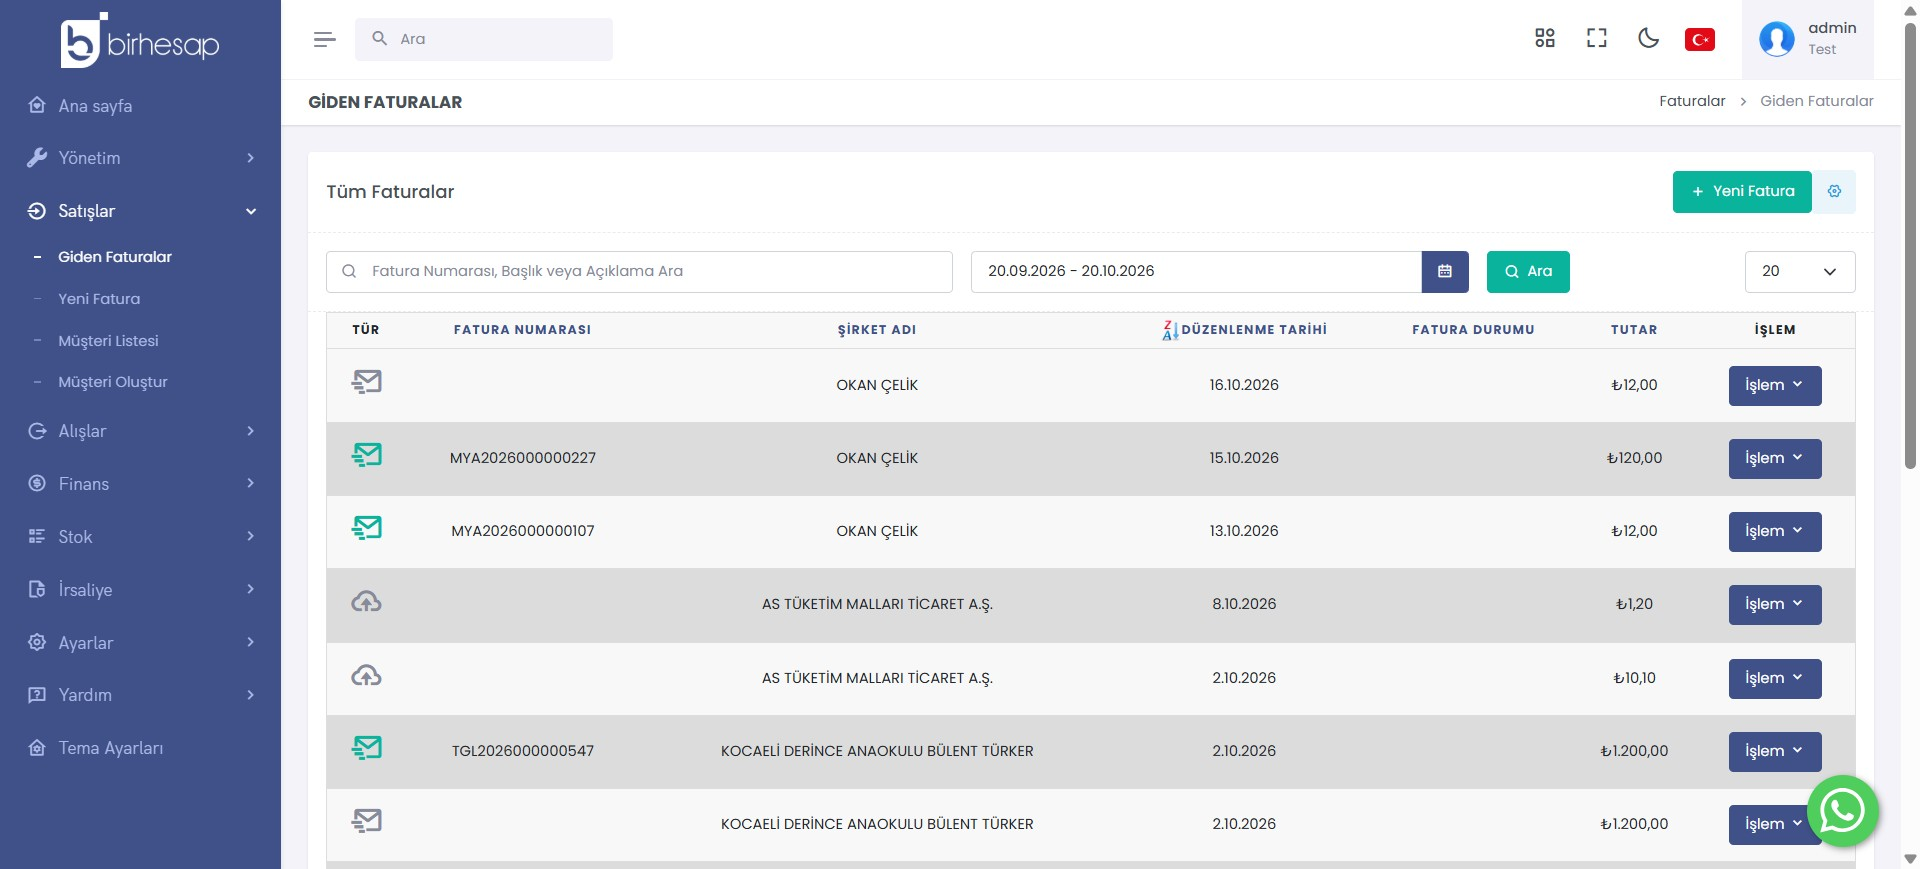Open İşlem dropdown for invoice MYA2026000000107
The image size is (1920, 869).
tap(1775, 532)
